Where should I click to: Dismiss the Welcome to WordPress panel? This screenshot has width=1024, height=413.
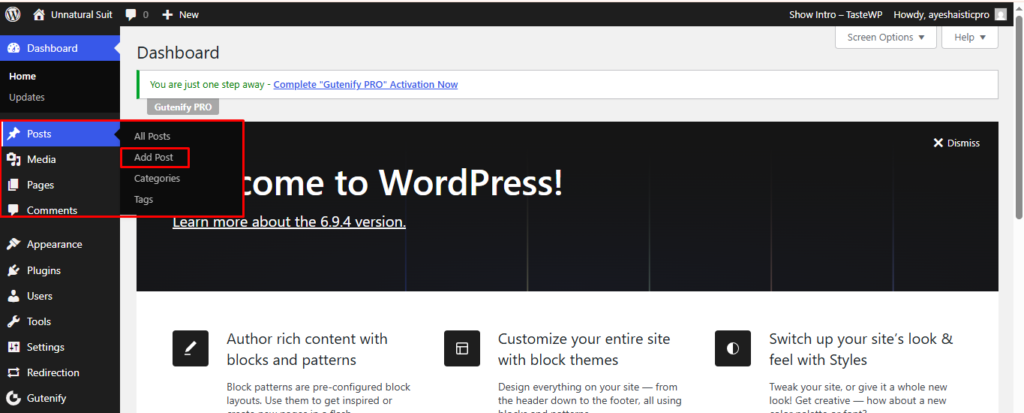[x=956, y=143]
